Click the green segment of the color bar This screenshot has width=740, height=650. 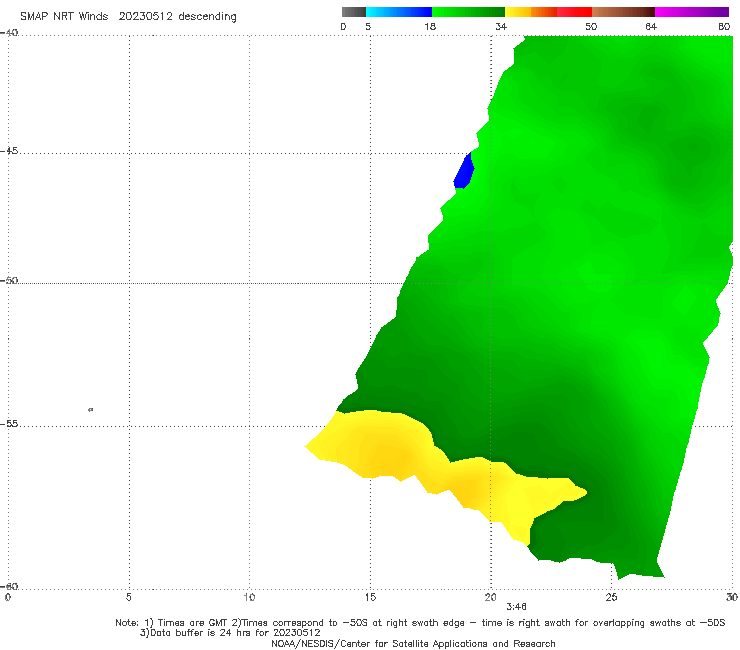coord(468,12)
